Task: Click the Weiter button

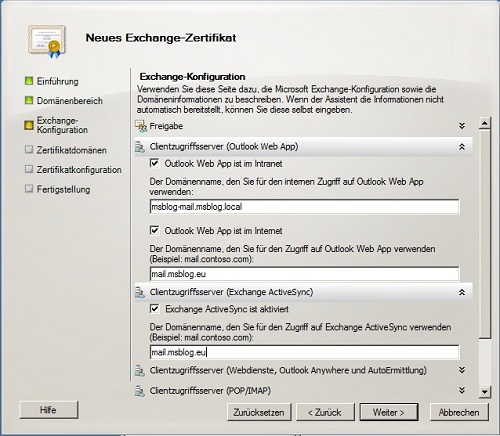Action: pyautogui.click(x=389, y=412)
